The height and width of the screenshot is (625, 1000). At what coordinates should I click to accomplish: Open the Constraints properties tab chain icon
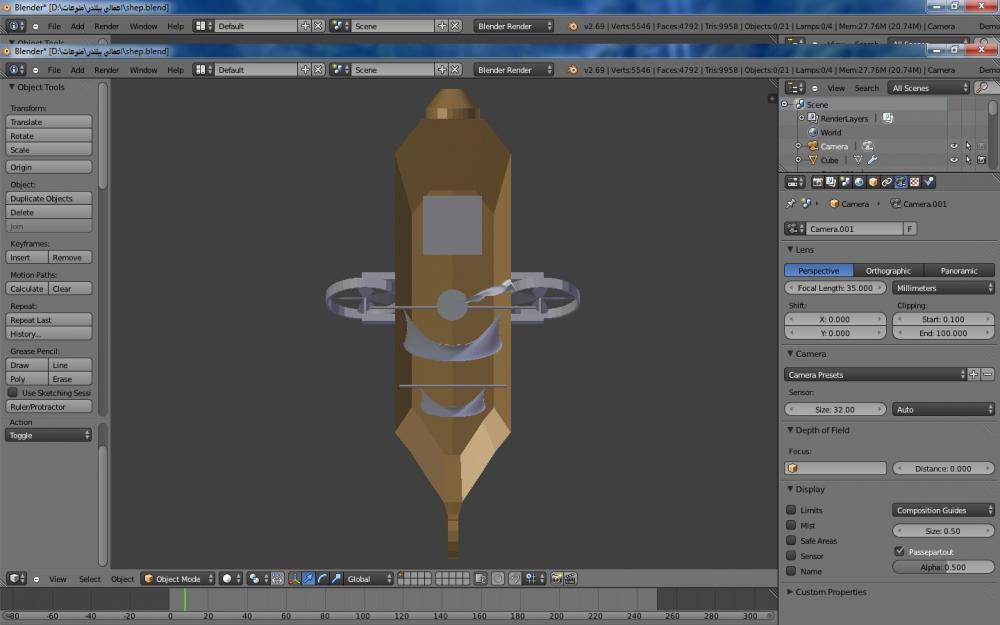886,182
